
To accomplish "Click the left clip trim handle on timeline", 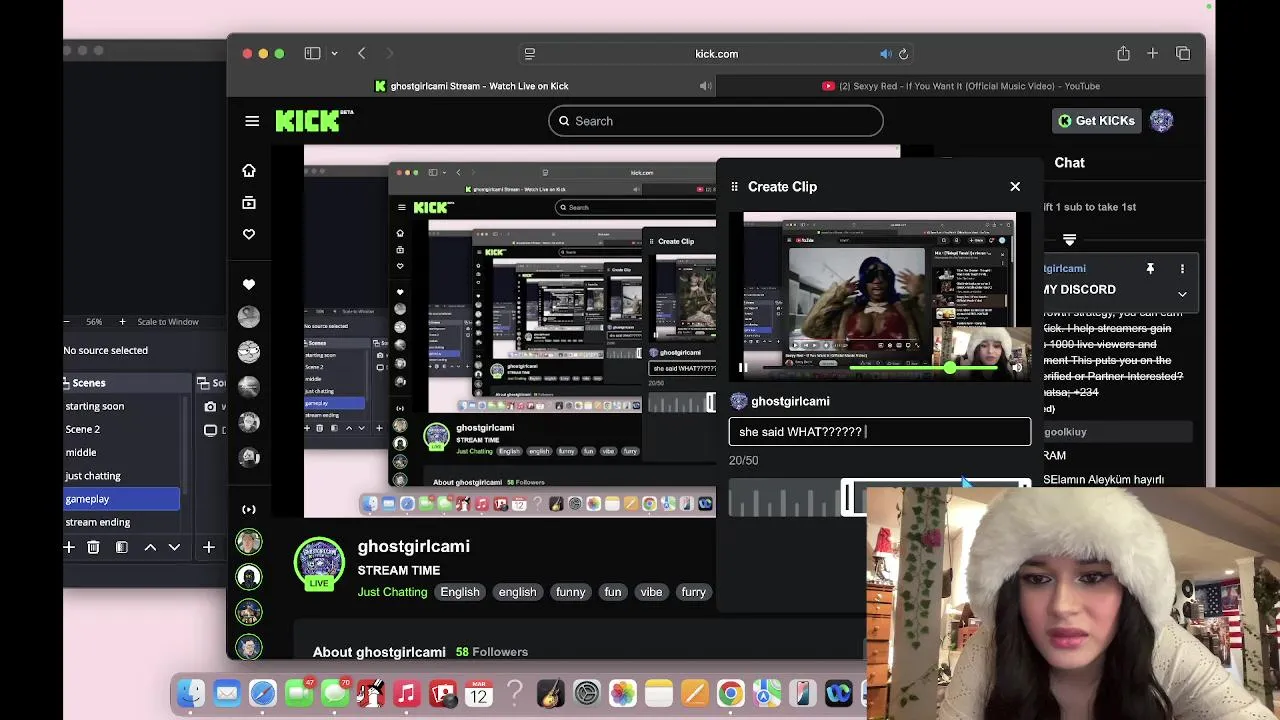I will pos(849,497).
